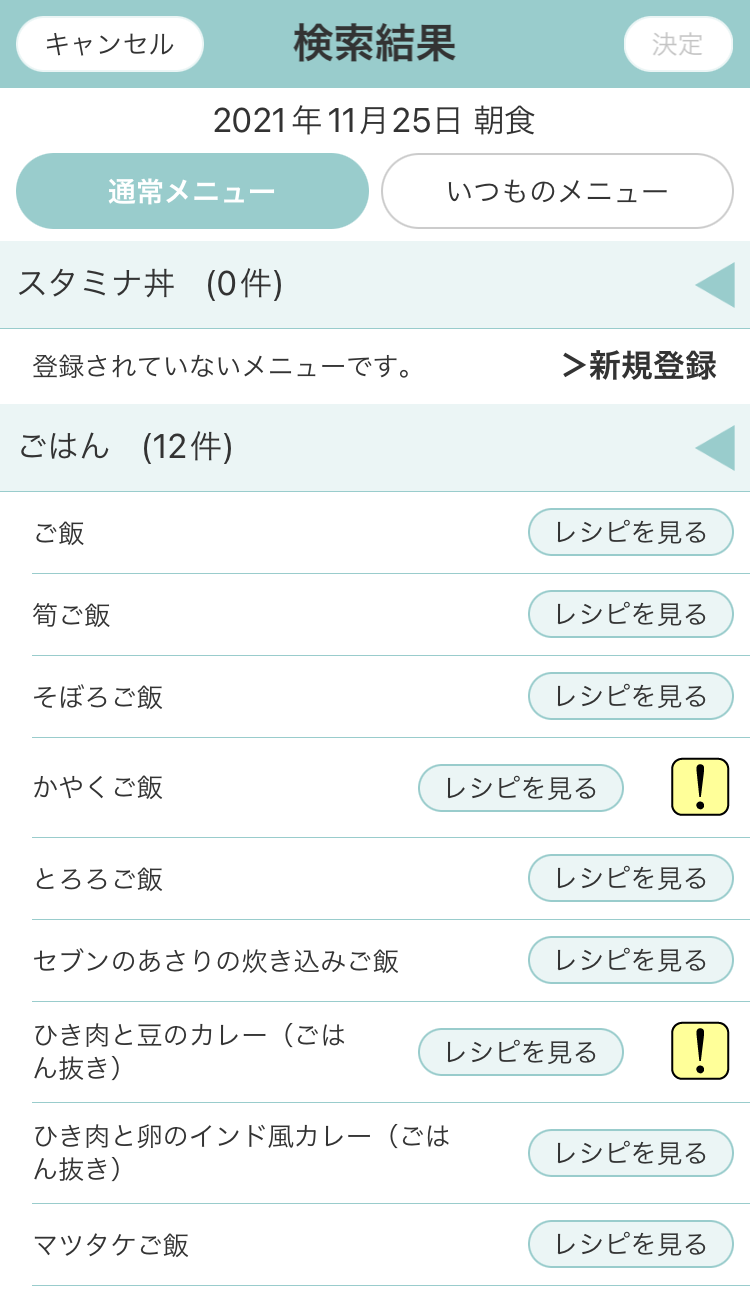Open recipe for マツタケご飯

[630, 1244]
